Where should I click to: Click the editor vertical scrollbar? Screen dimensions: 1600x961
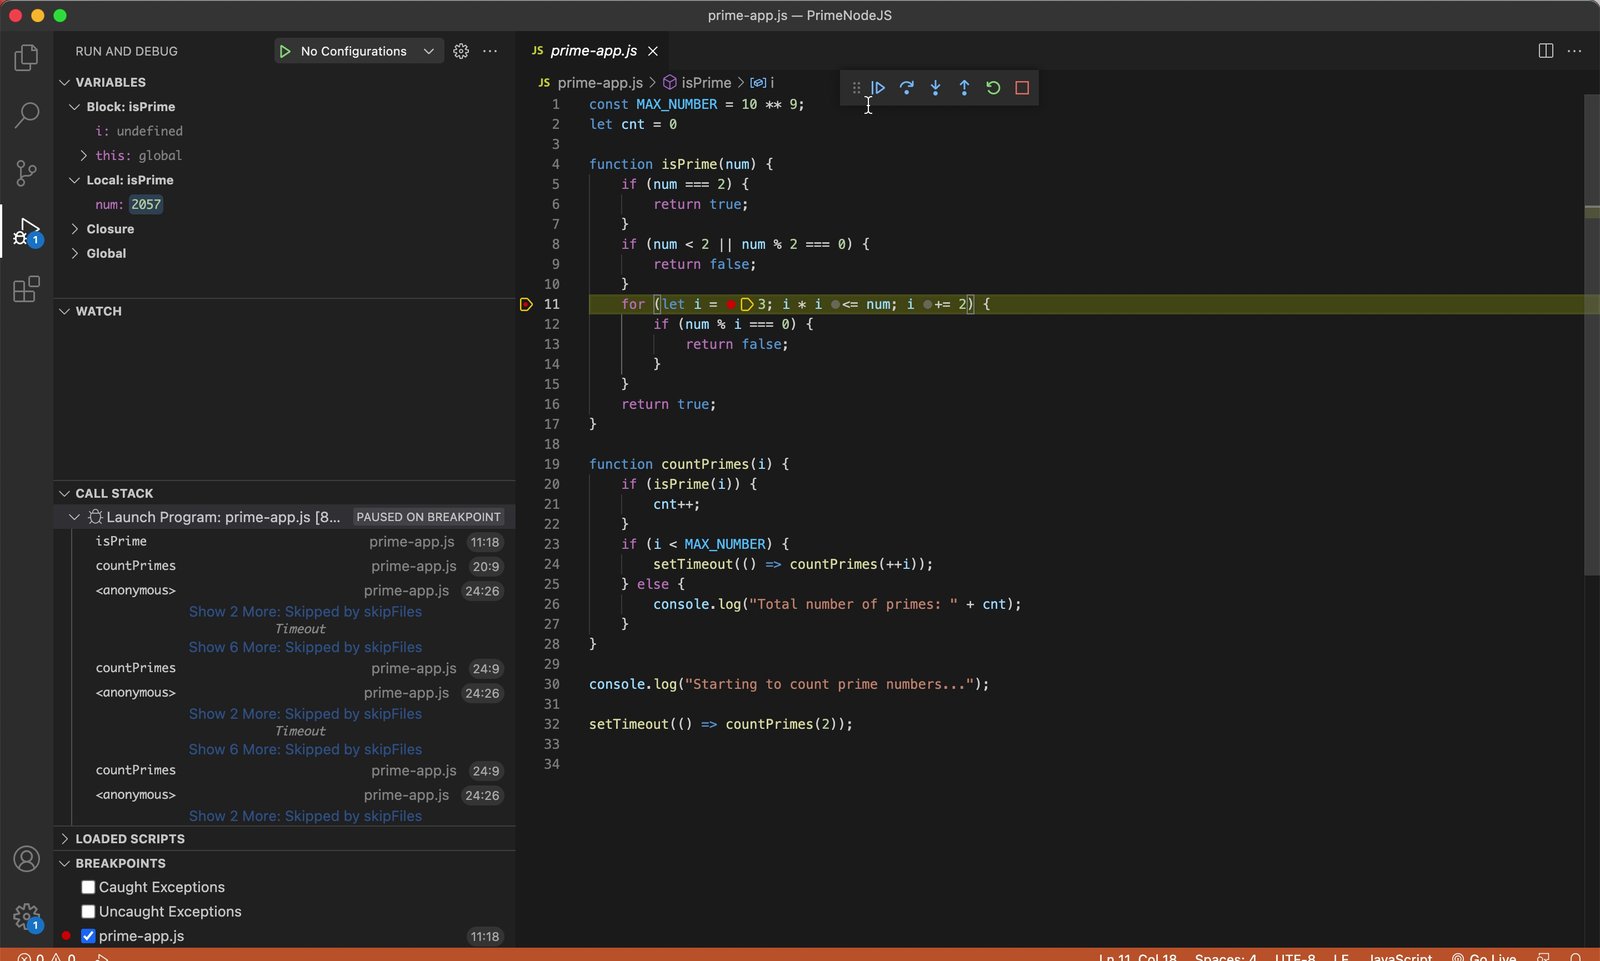tap(1592, 335)
